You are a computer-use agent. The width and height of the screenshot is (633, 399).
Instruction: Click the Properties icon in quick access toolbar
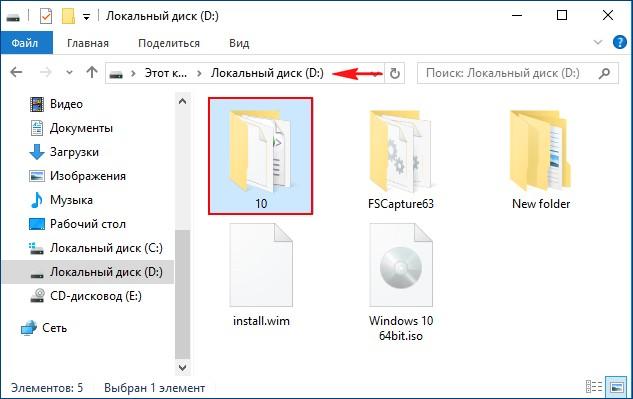coord(46,17)
